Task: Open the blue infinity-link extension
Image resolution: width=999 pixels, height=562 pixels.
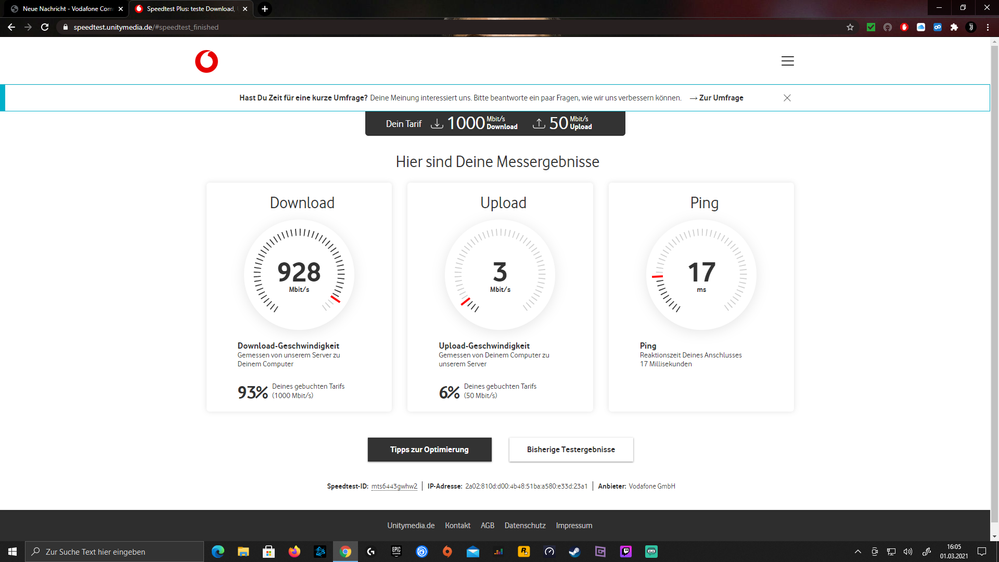Action: tap(937, 27)
